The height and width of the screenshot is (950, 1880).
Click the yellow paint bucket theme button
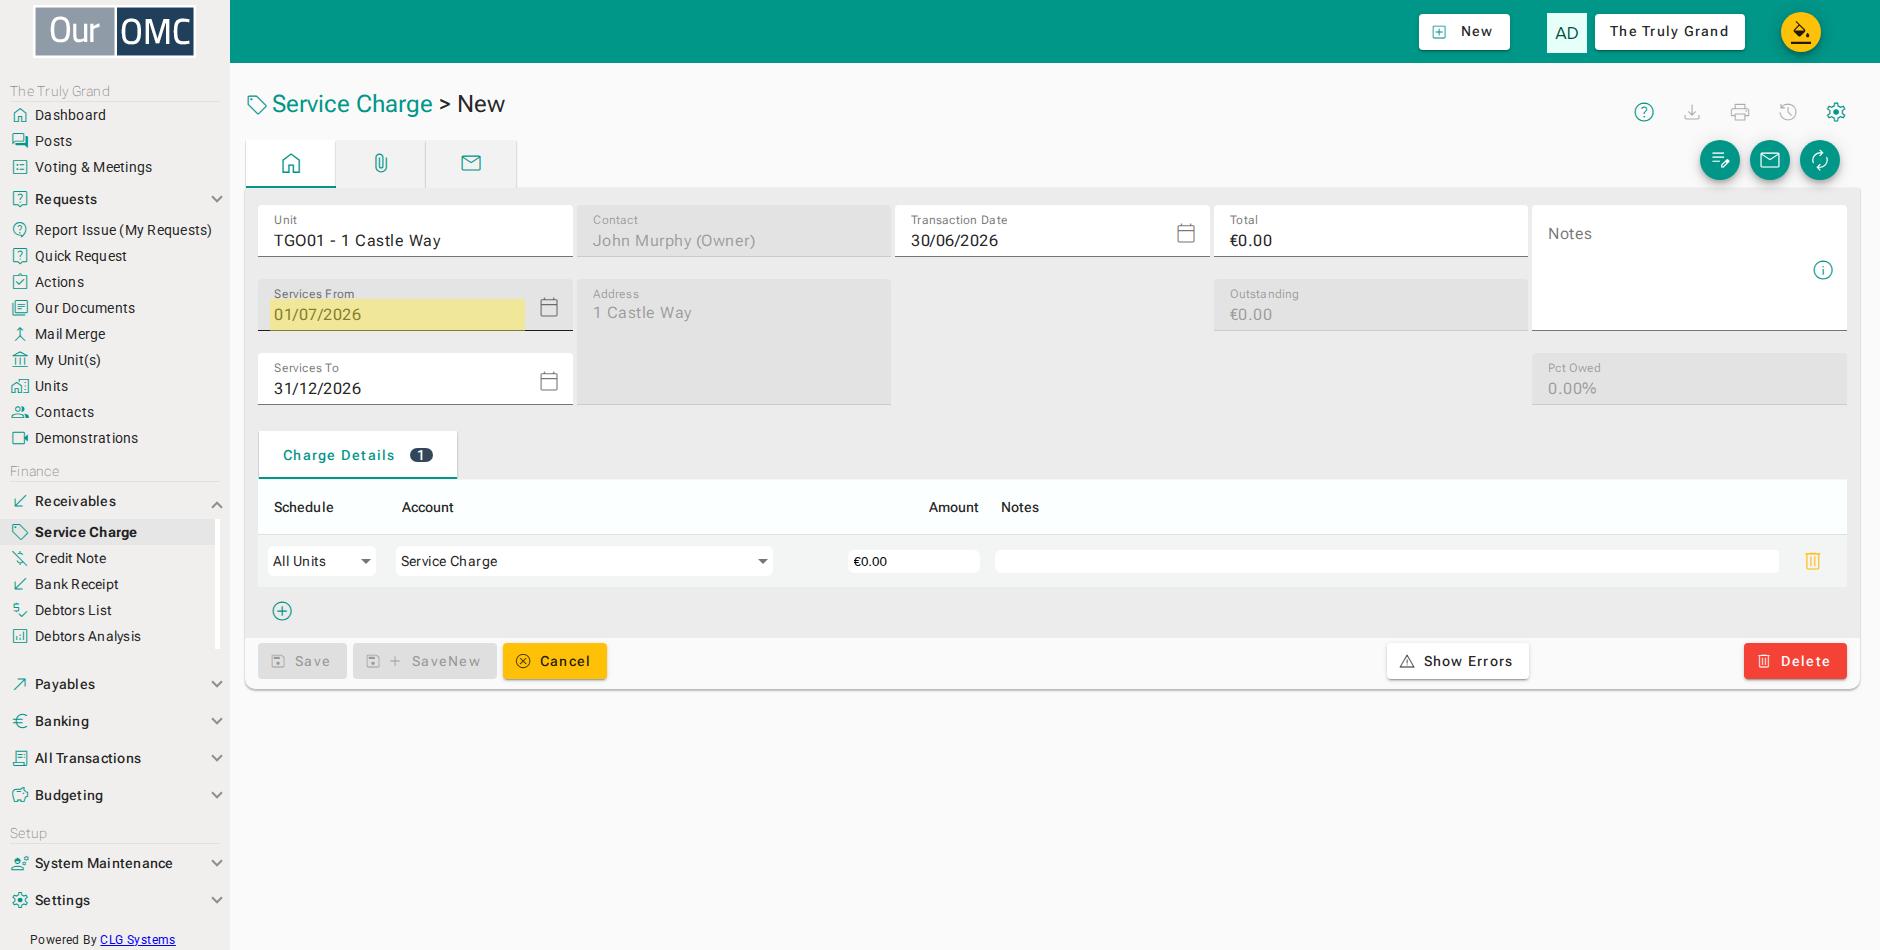(1801, 32)
